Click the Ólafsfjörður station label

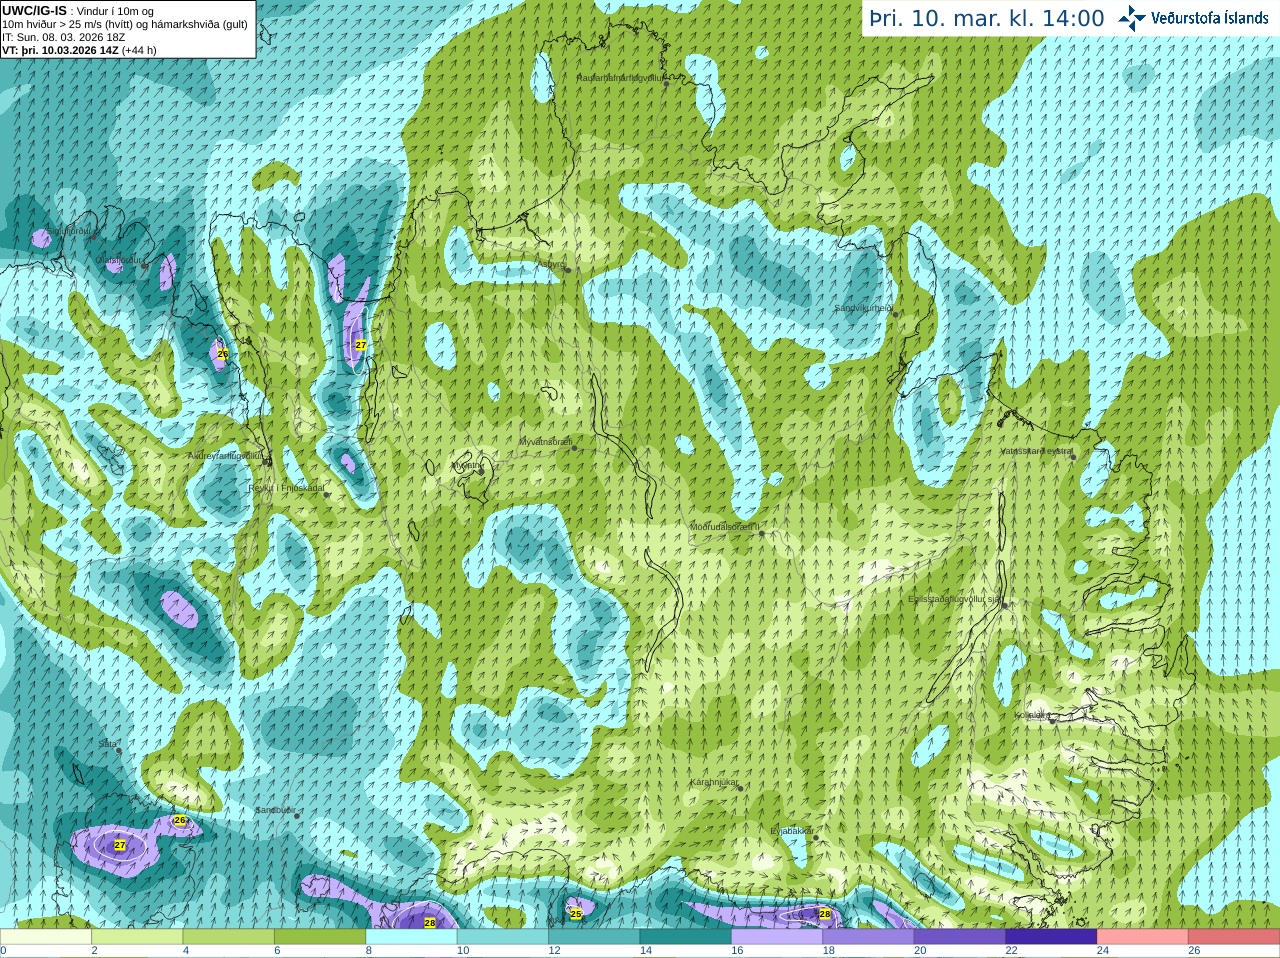tap(120, 260)
